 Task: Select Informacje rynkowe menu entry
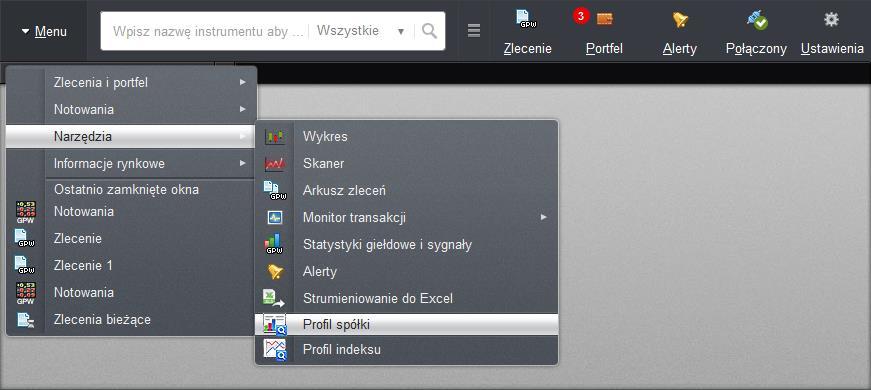click(x=131, y=163)
